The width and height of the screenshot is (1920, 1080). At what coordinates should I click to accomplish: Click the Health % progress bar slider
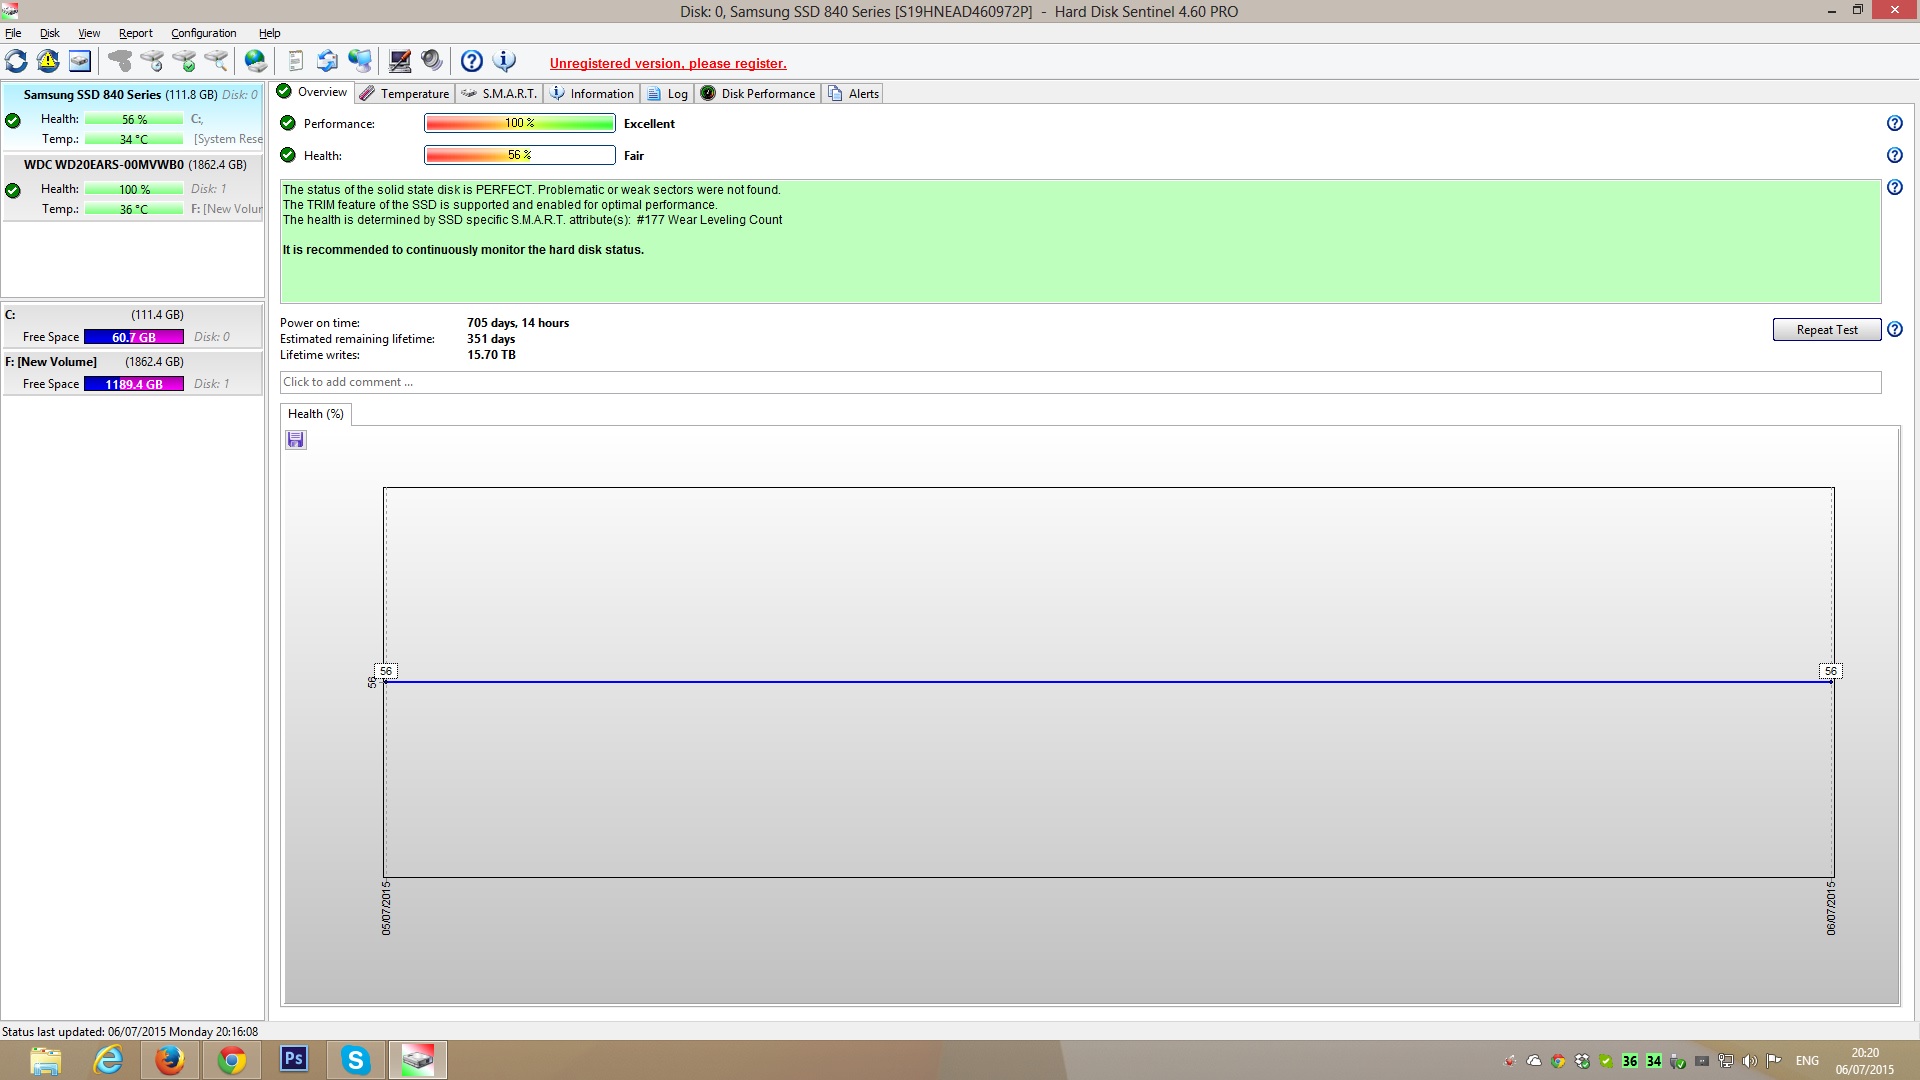click(x=518, y=154)
